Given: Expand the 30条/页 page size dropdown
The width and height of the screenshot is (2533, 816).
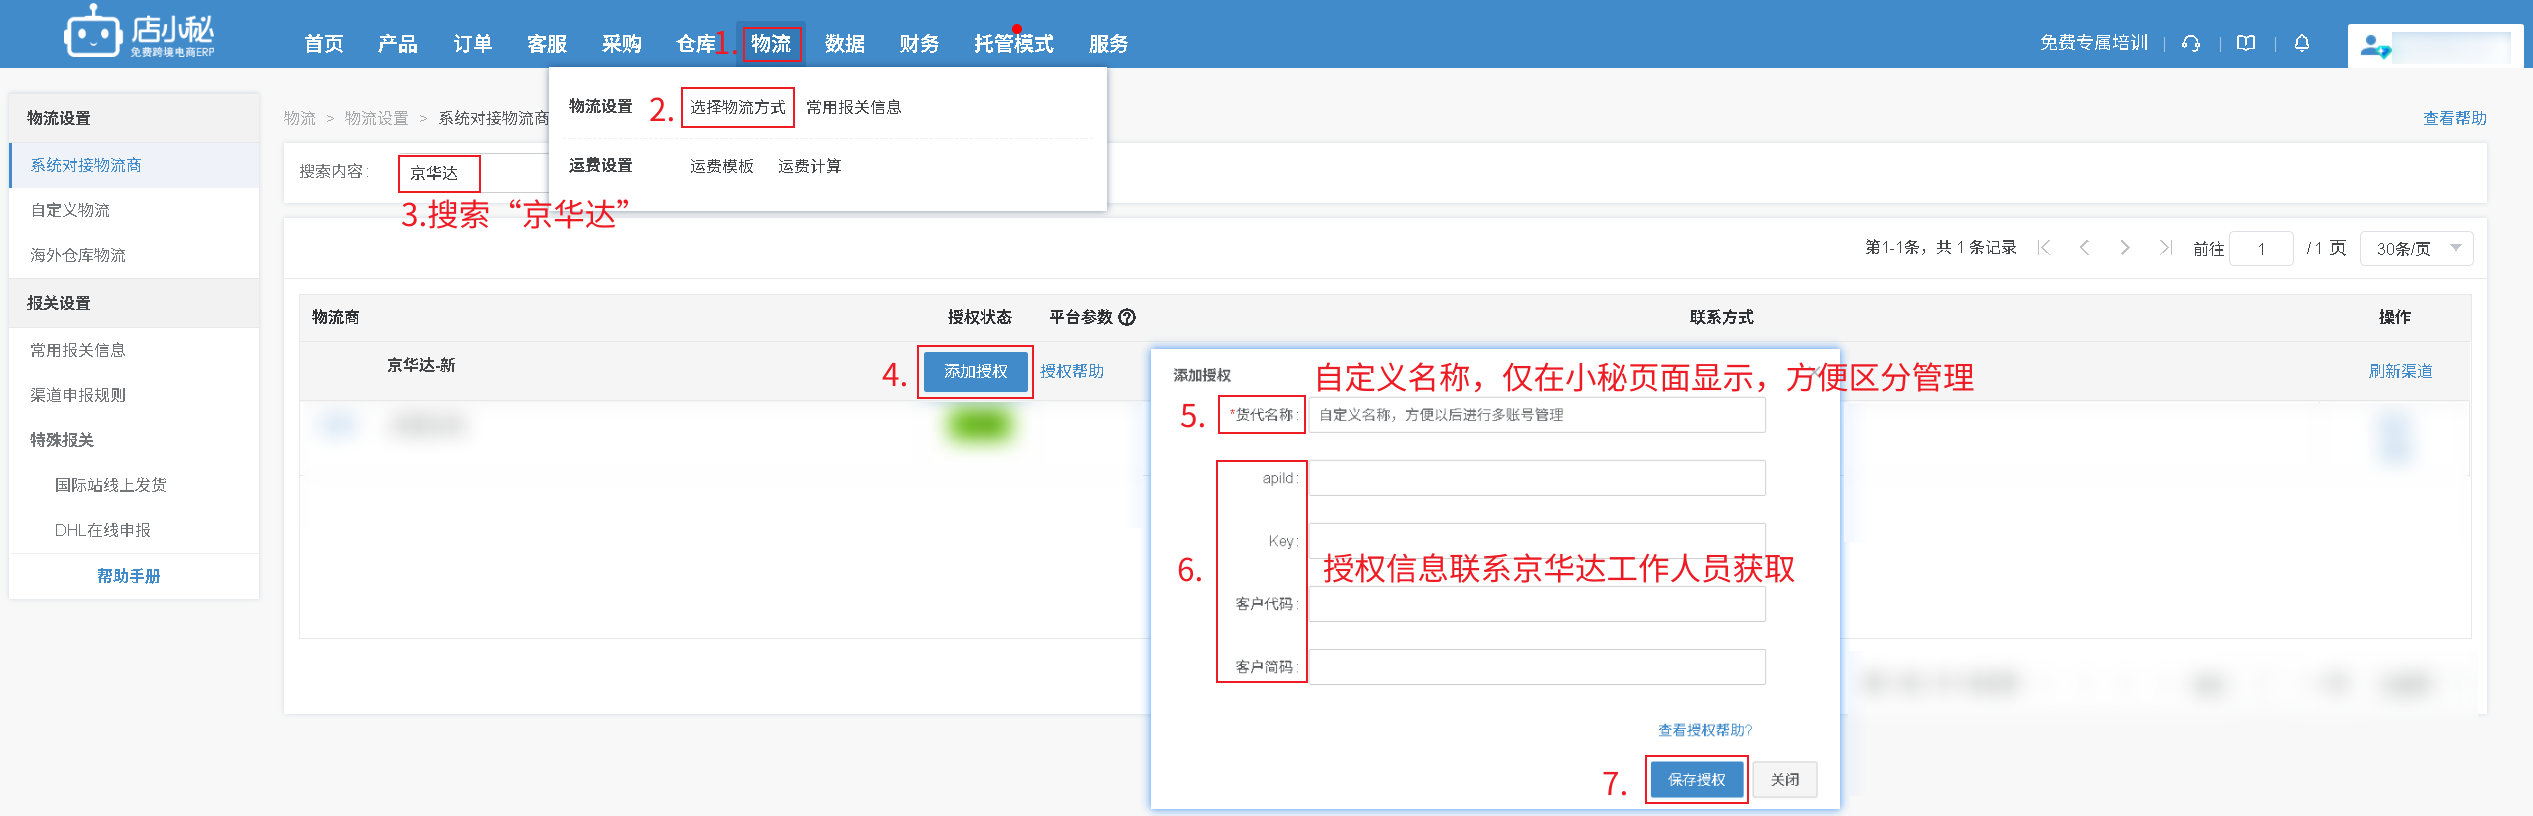Looking at the screenshot, I should (x=2416, y=249).
